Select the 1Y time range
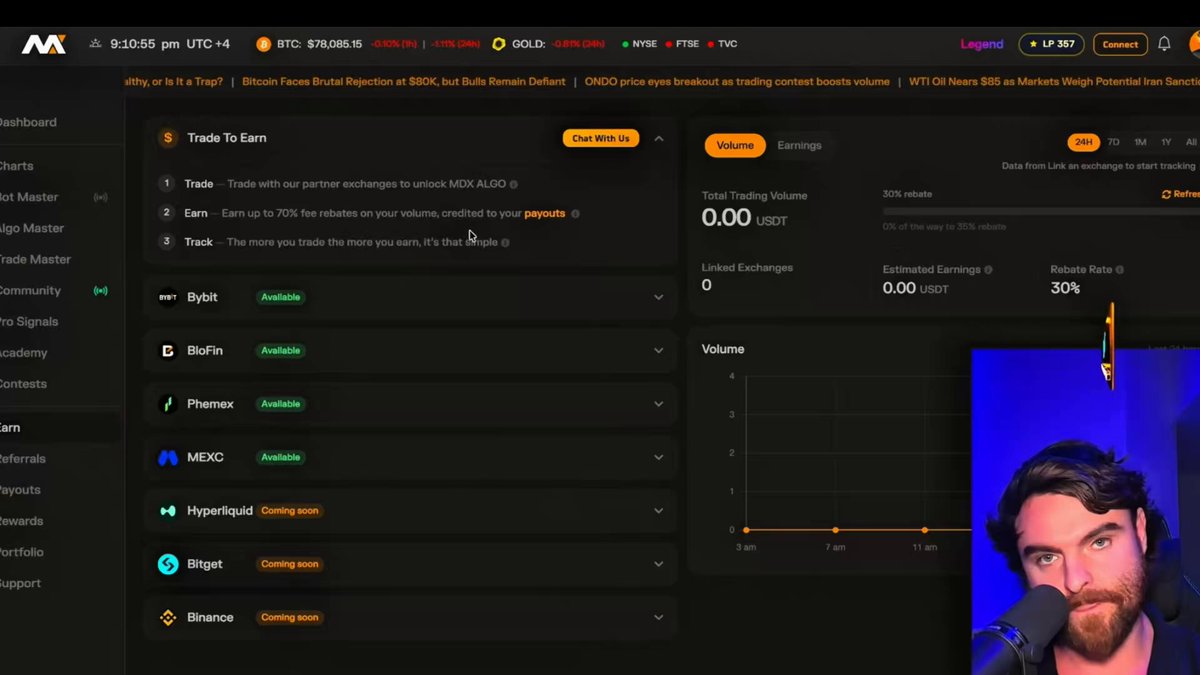The height and width of the screenshot is (675, 1200). (1166, 142)
